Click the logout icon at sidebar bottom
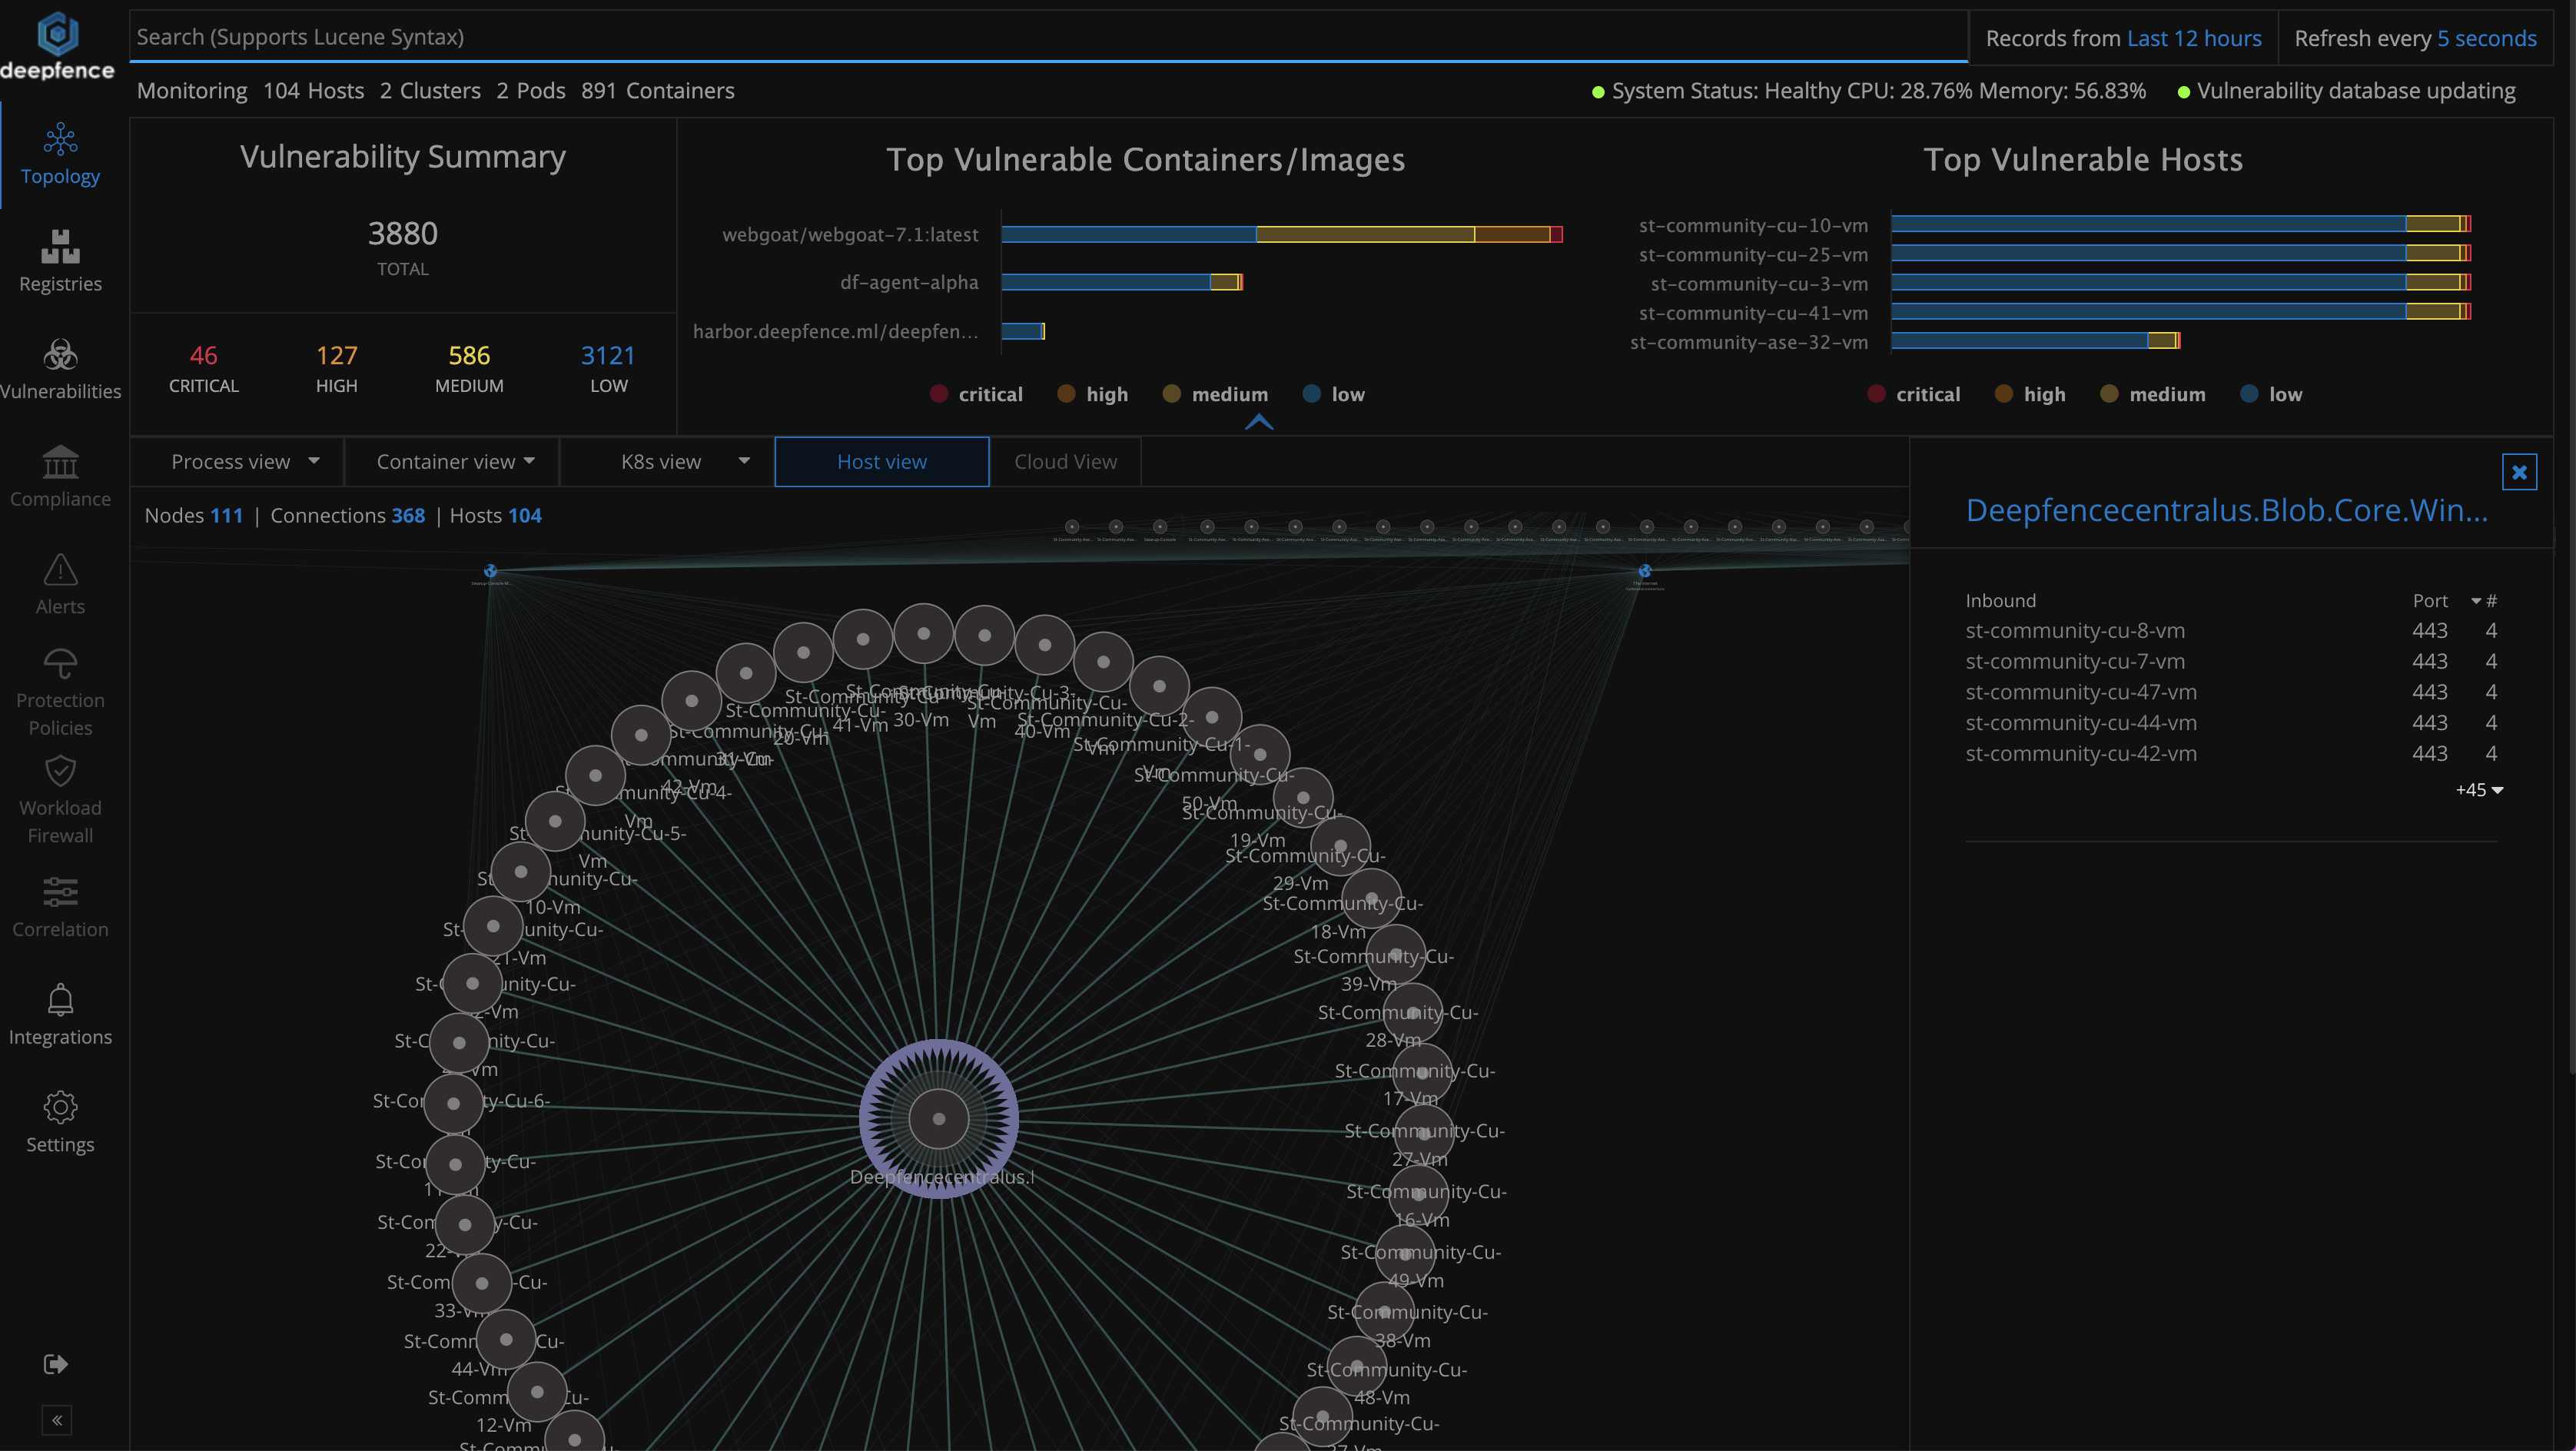Viewport: 2576px width, 1451px height. pyautogui.click(x=56, y=1364)
